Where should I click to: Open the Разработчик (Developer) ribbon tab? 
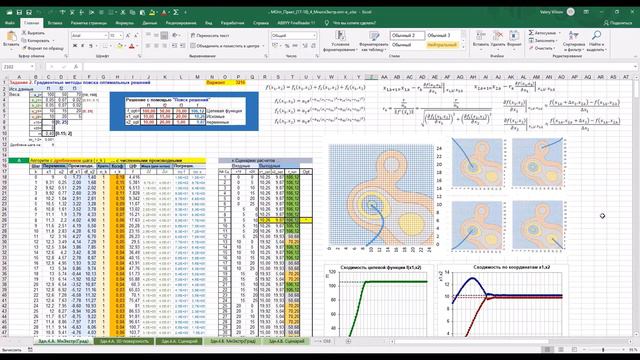232,23
